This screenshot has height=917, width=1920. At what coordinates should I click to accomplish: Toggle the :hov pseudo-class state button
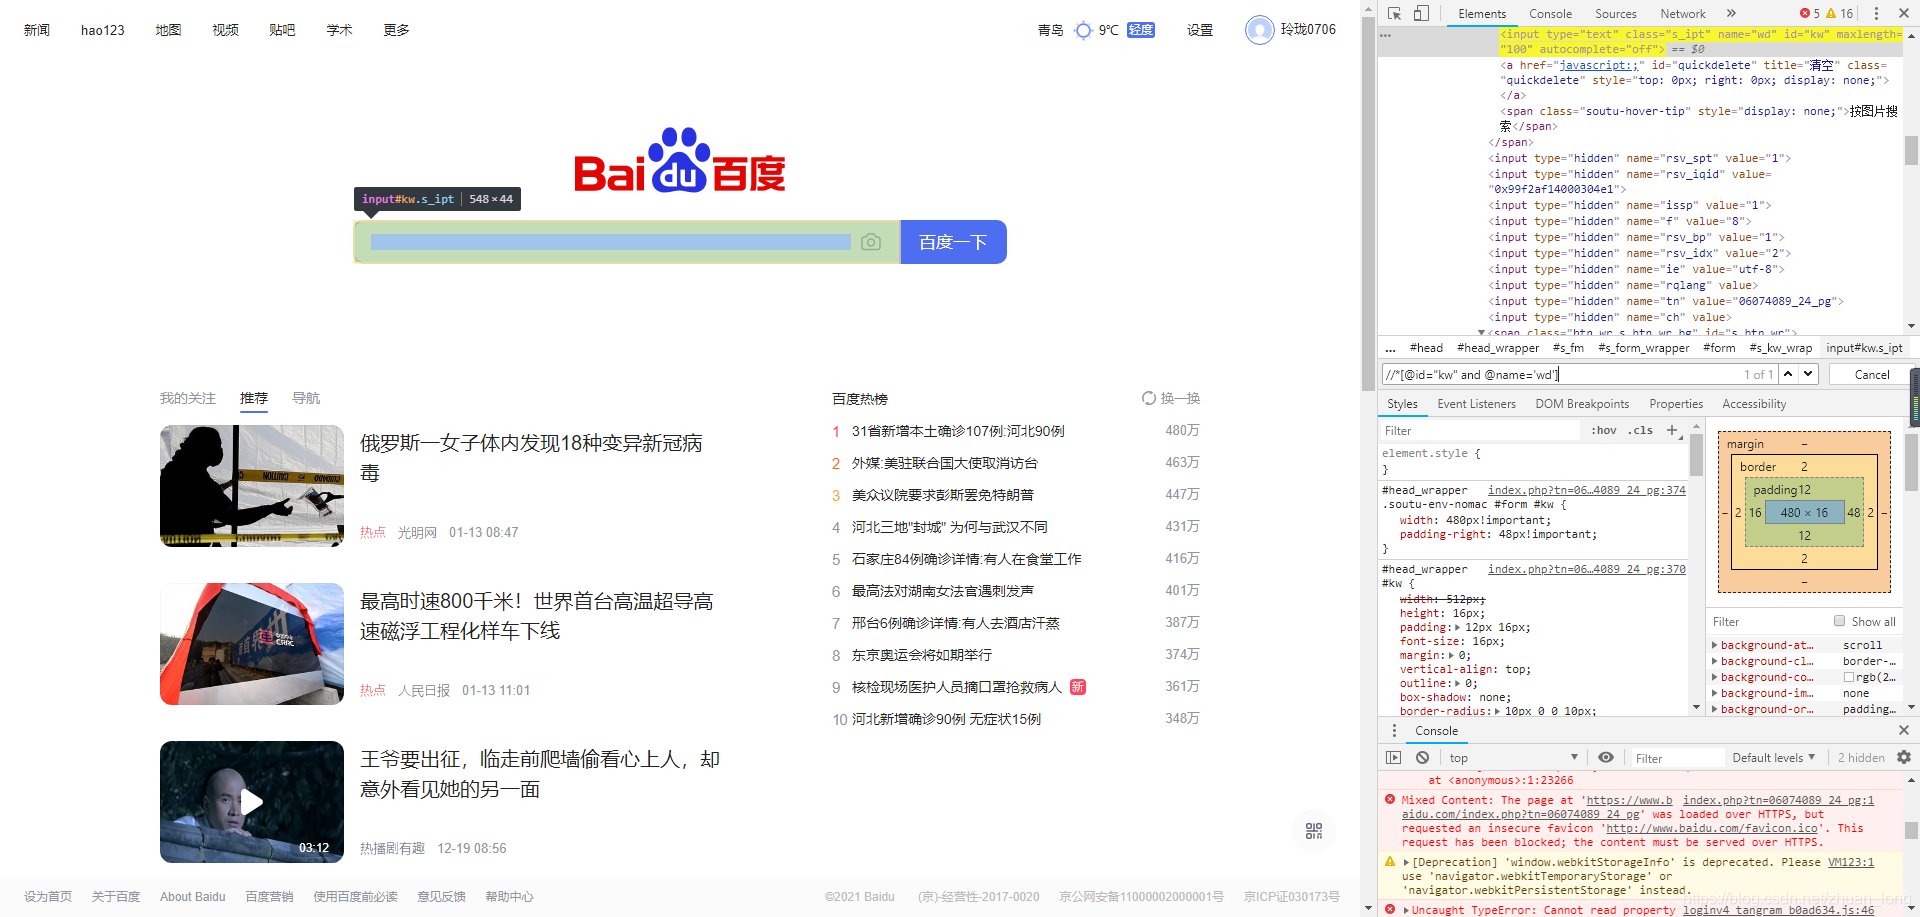(x=1604, y=430)
